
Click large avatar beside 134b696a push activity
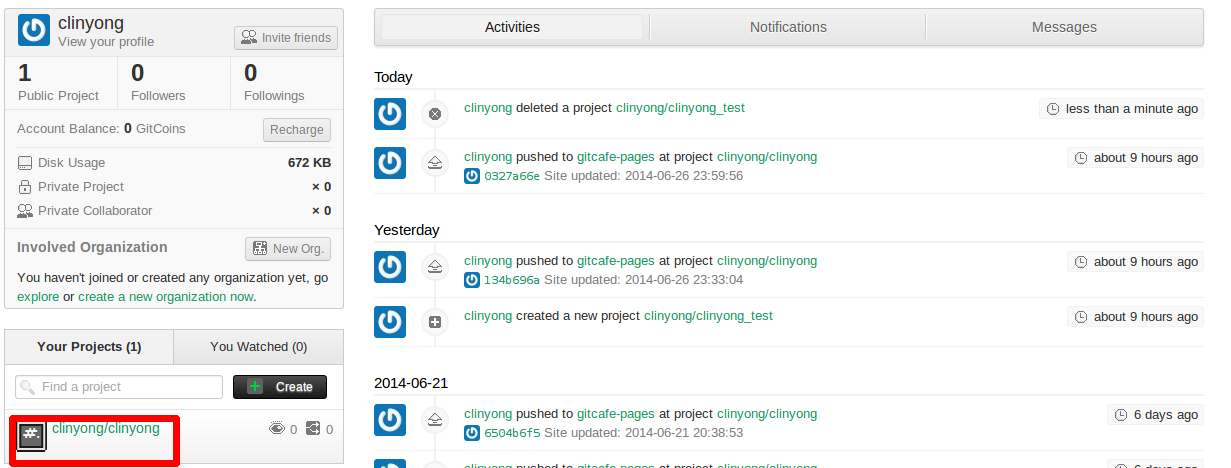coord(390,267)
